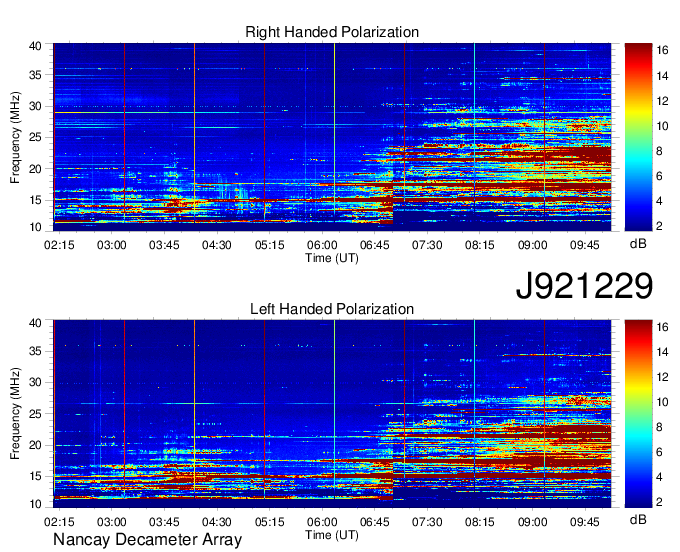Click the 'Time (UT)' label under top plot
Image resolution: width=680 pixels, height=552 pixels.
pos(332,258)
